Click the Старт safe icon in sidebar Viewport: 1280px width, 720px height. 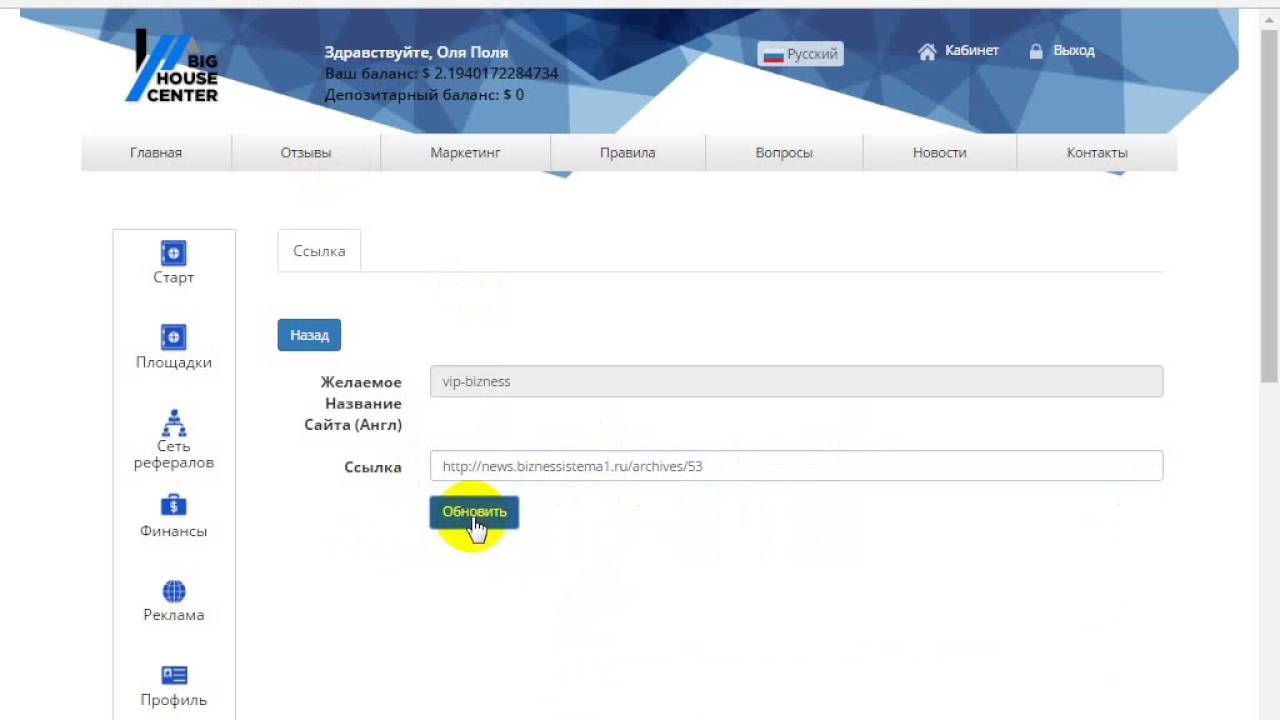(174, 253)
